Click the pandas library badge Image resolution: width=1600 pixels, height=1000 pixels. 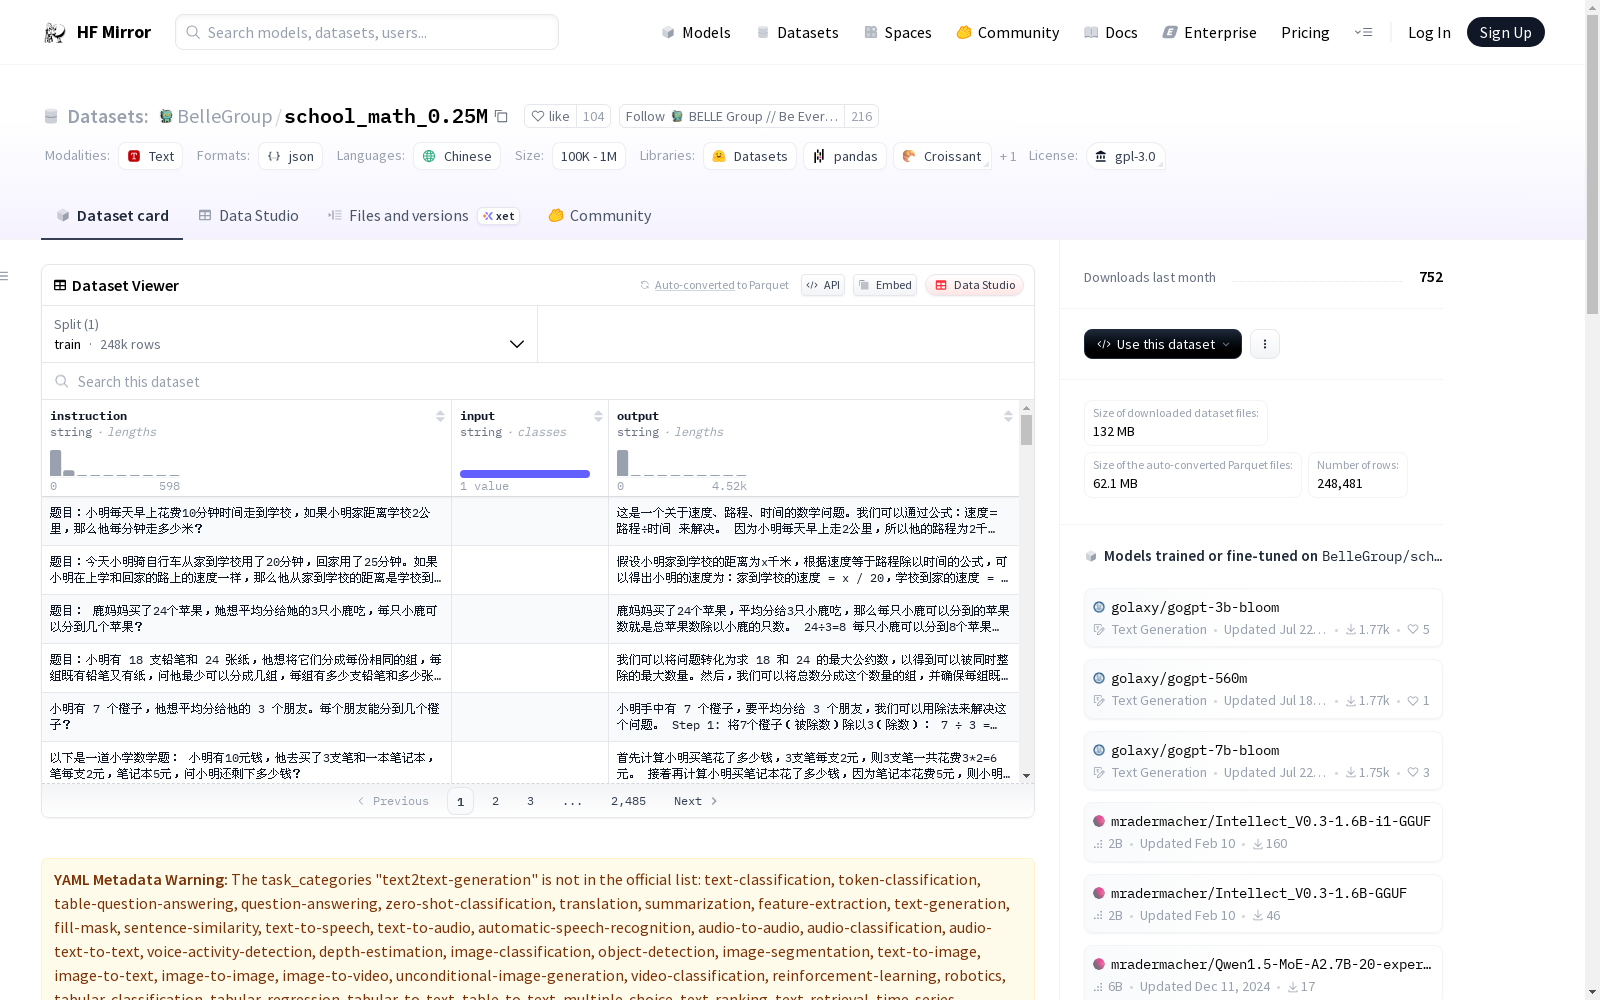[844, 156]
